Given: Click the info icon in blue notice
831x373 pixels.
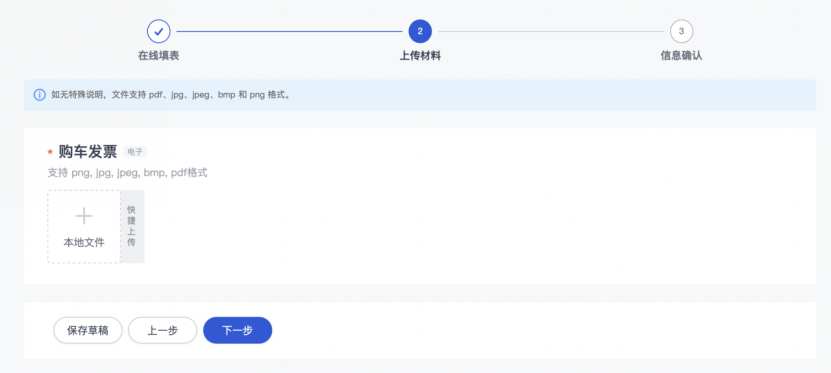Looking at the screenshot, I should [x=40, y=95].
